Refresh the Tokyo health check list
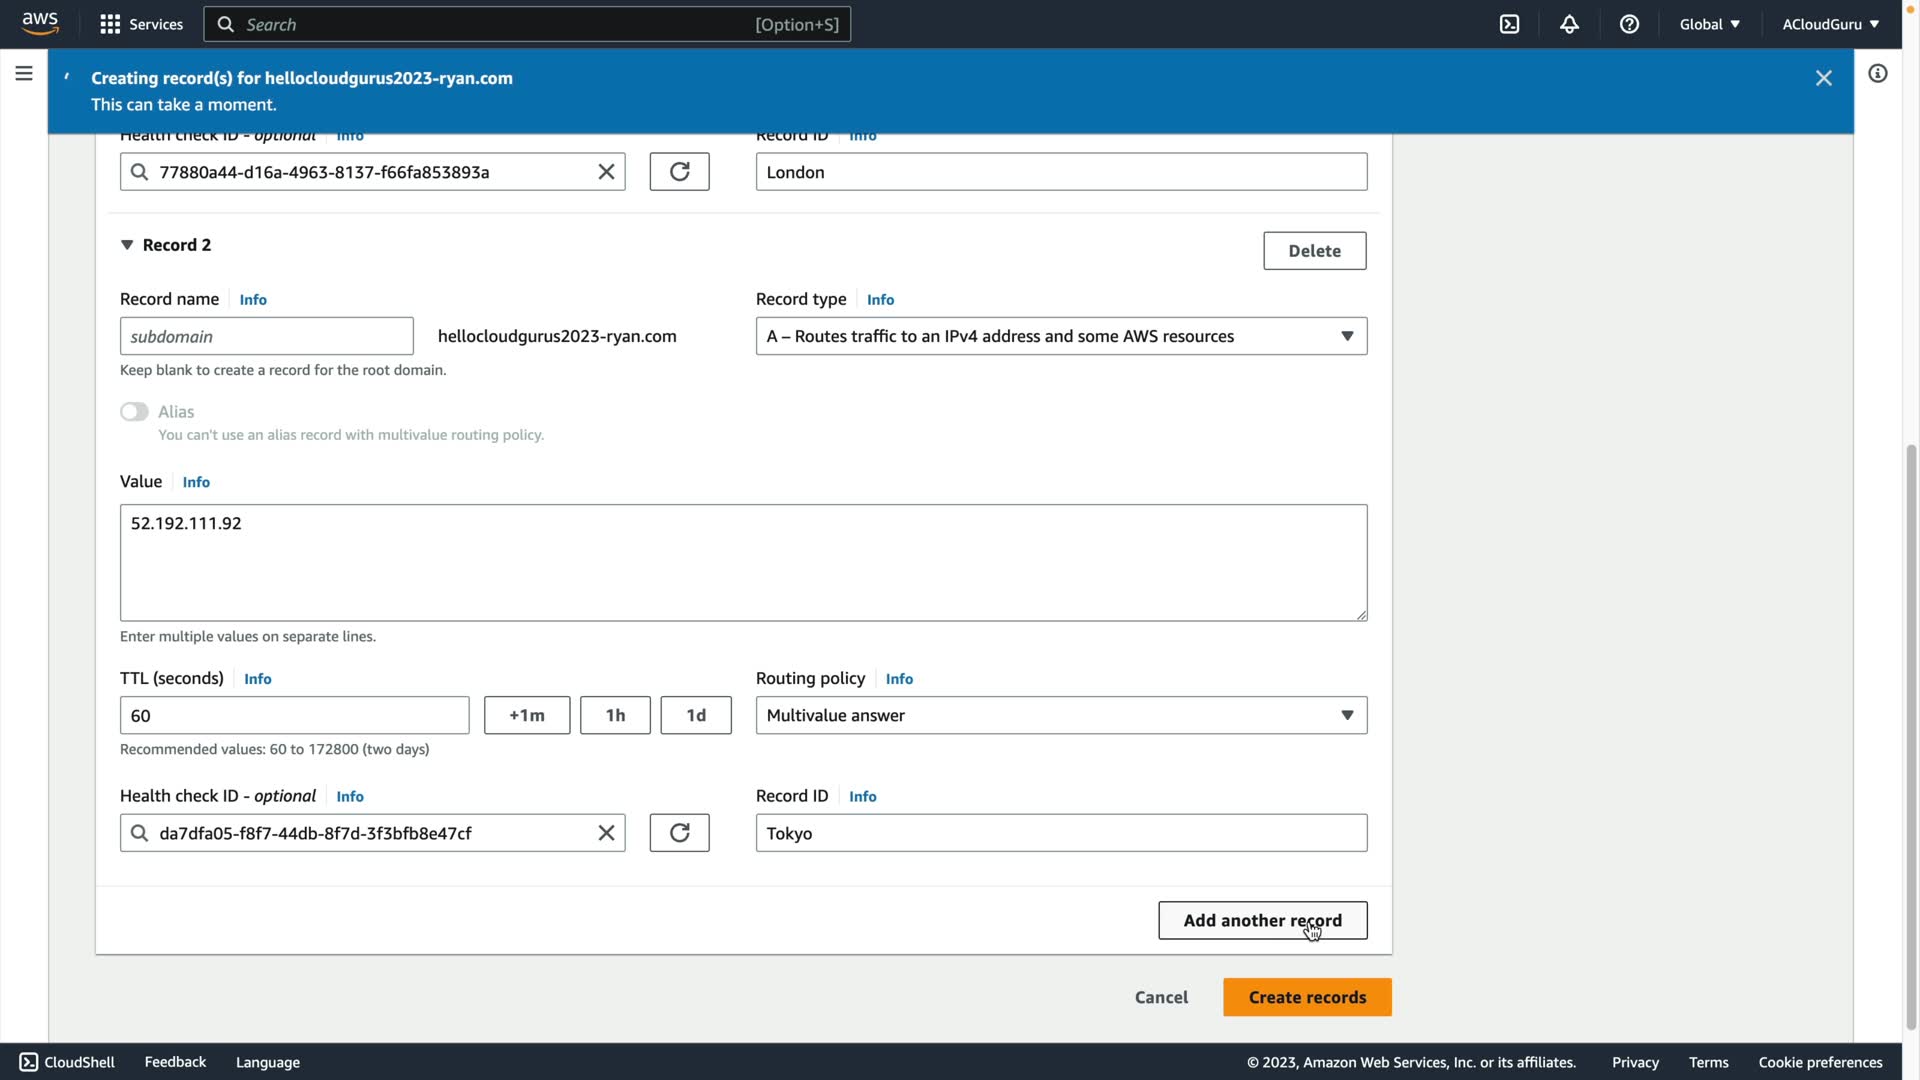The width and height of the screenshot is (1920, 1080). (x=679, y=833)
